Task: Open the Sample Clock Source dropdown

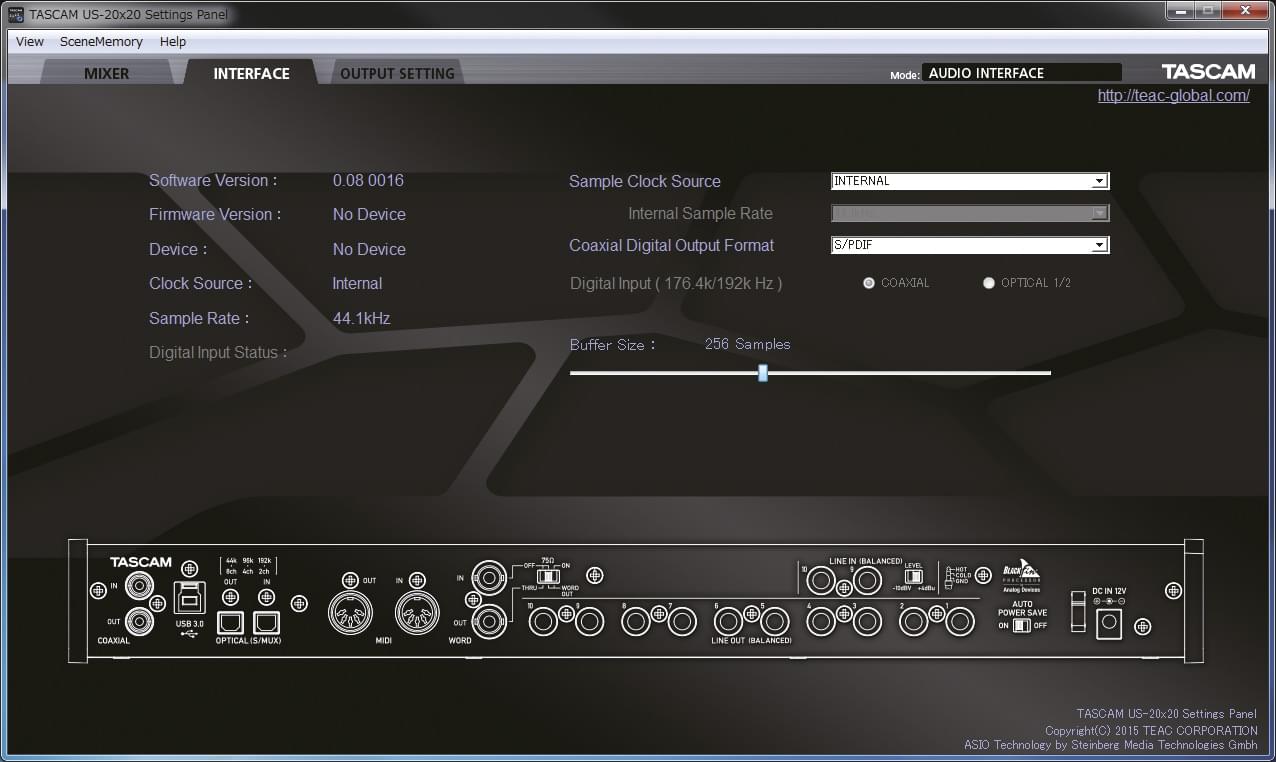Action: [970, 181]
